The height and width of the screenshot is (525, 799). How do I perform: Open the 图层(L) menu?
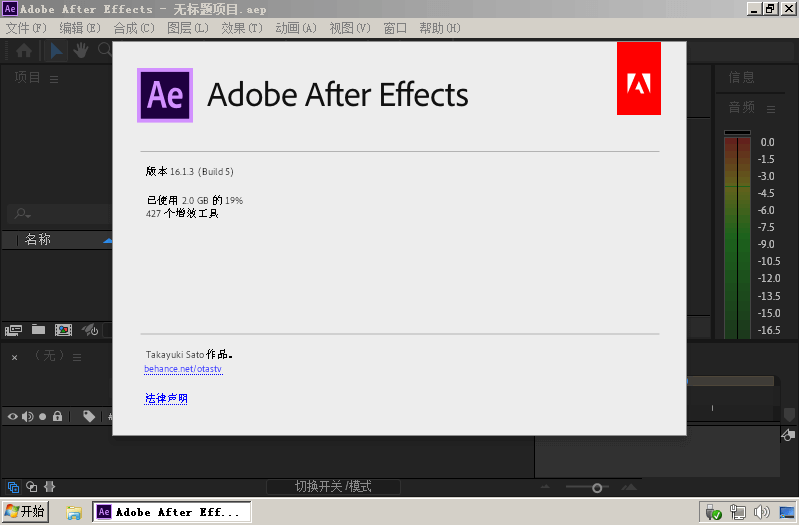point(188,28)
